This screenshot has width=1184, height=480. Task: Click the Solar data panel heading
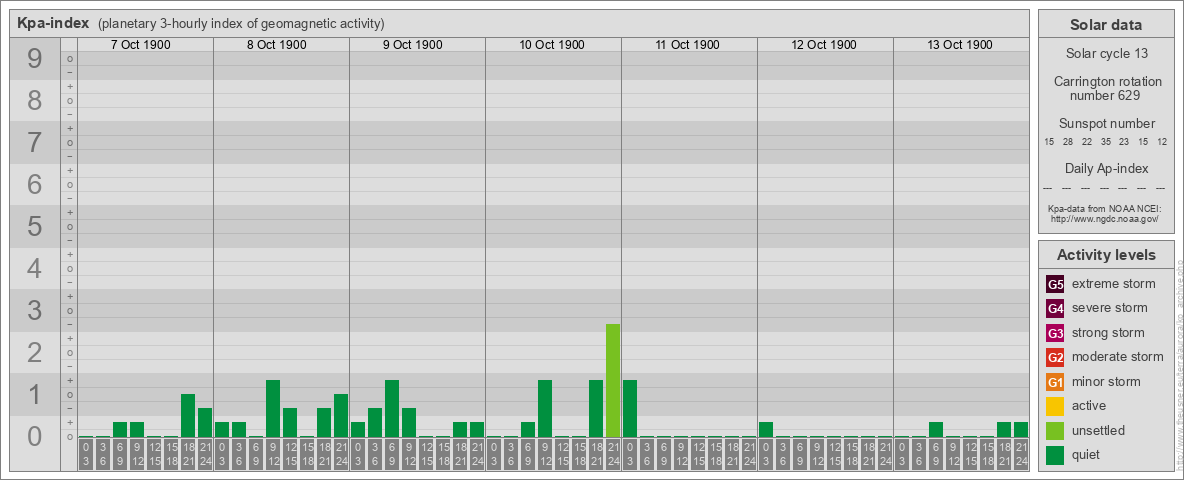click(x=1105, y=25)
